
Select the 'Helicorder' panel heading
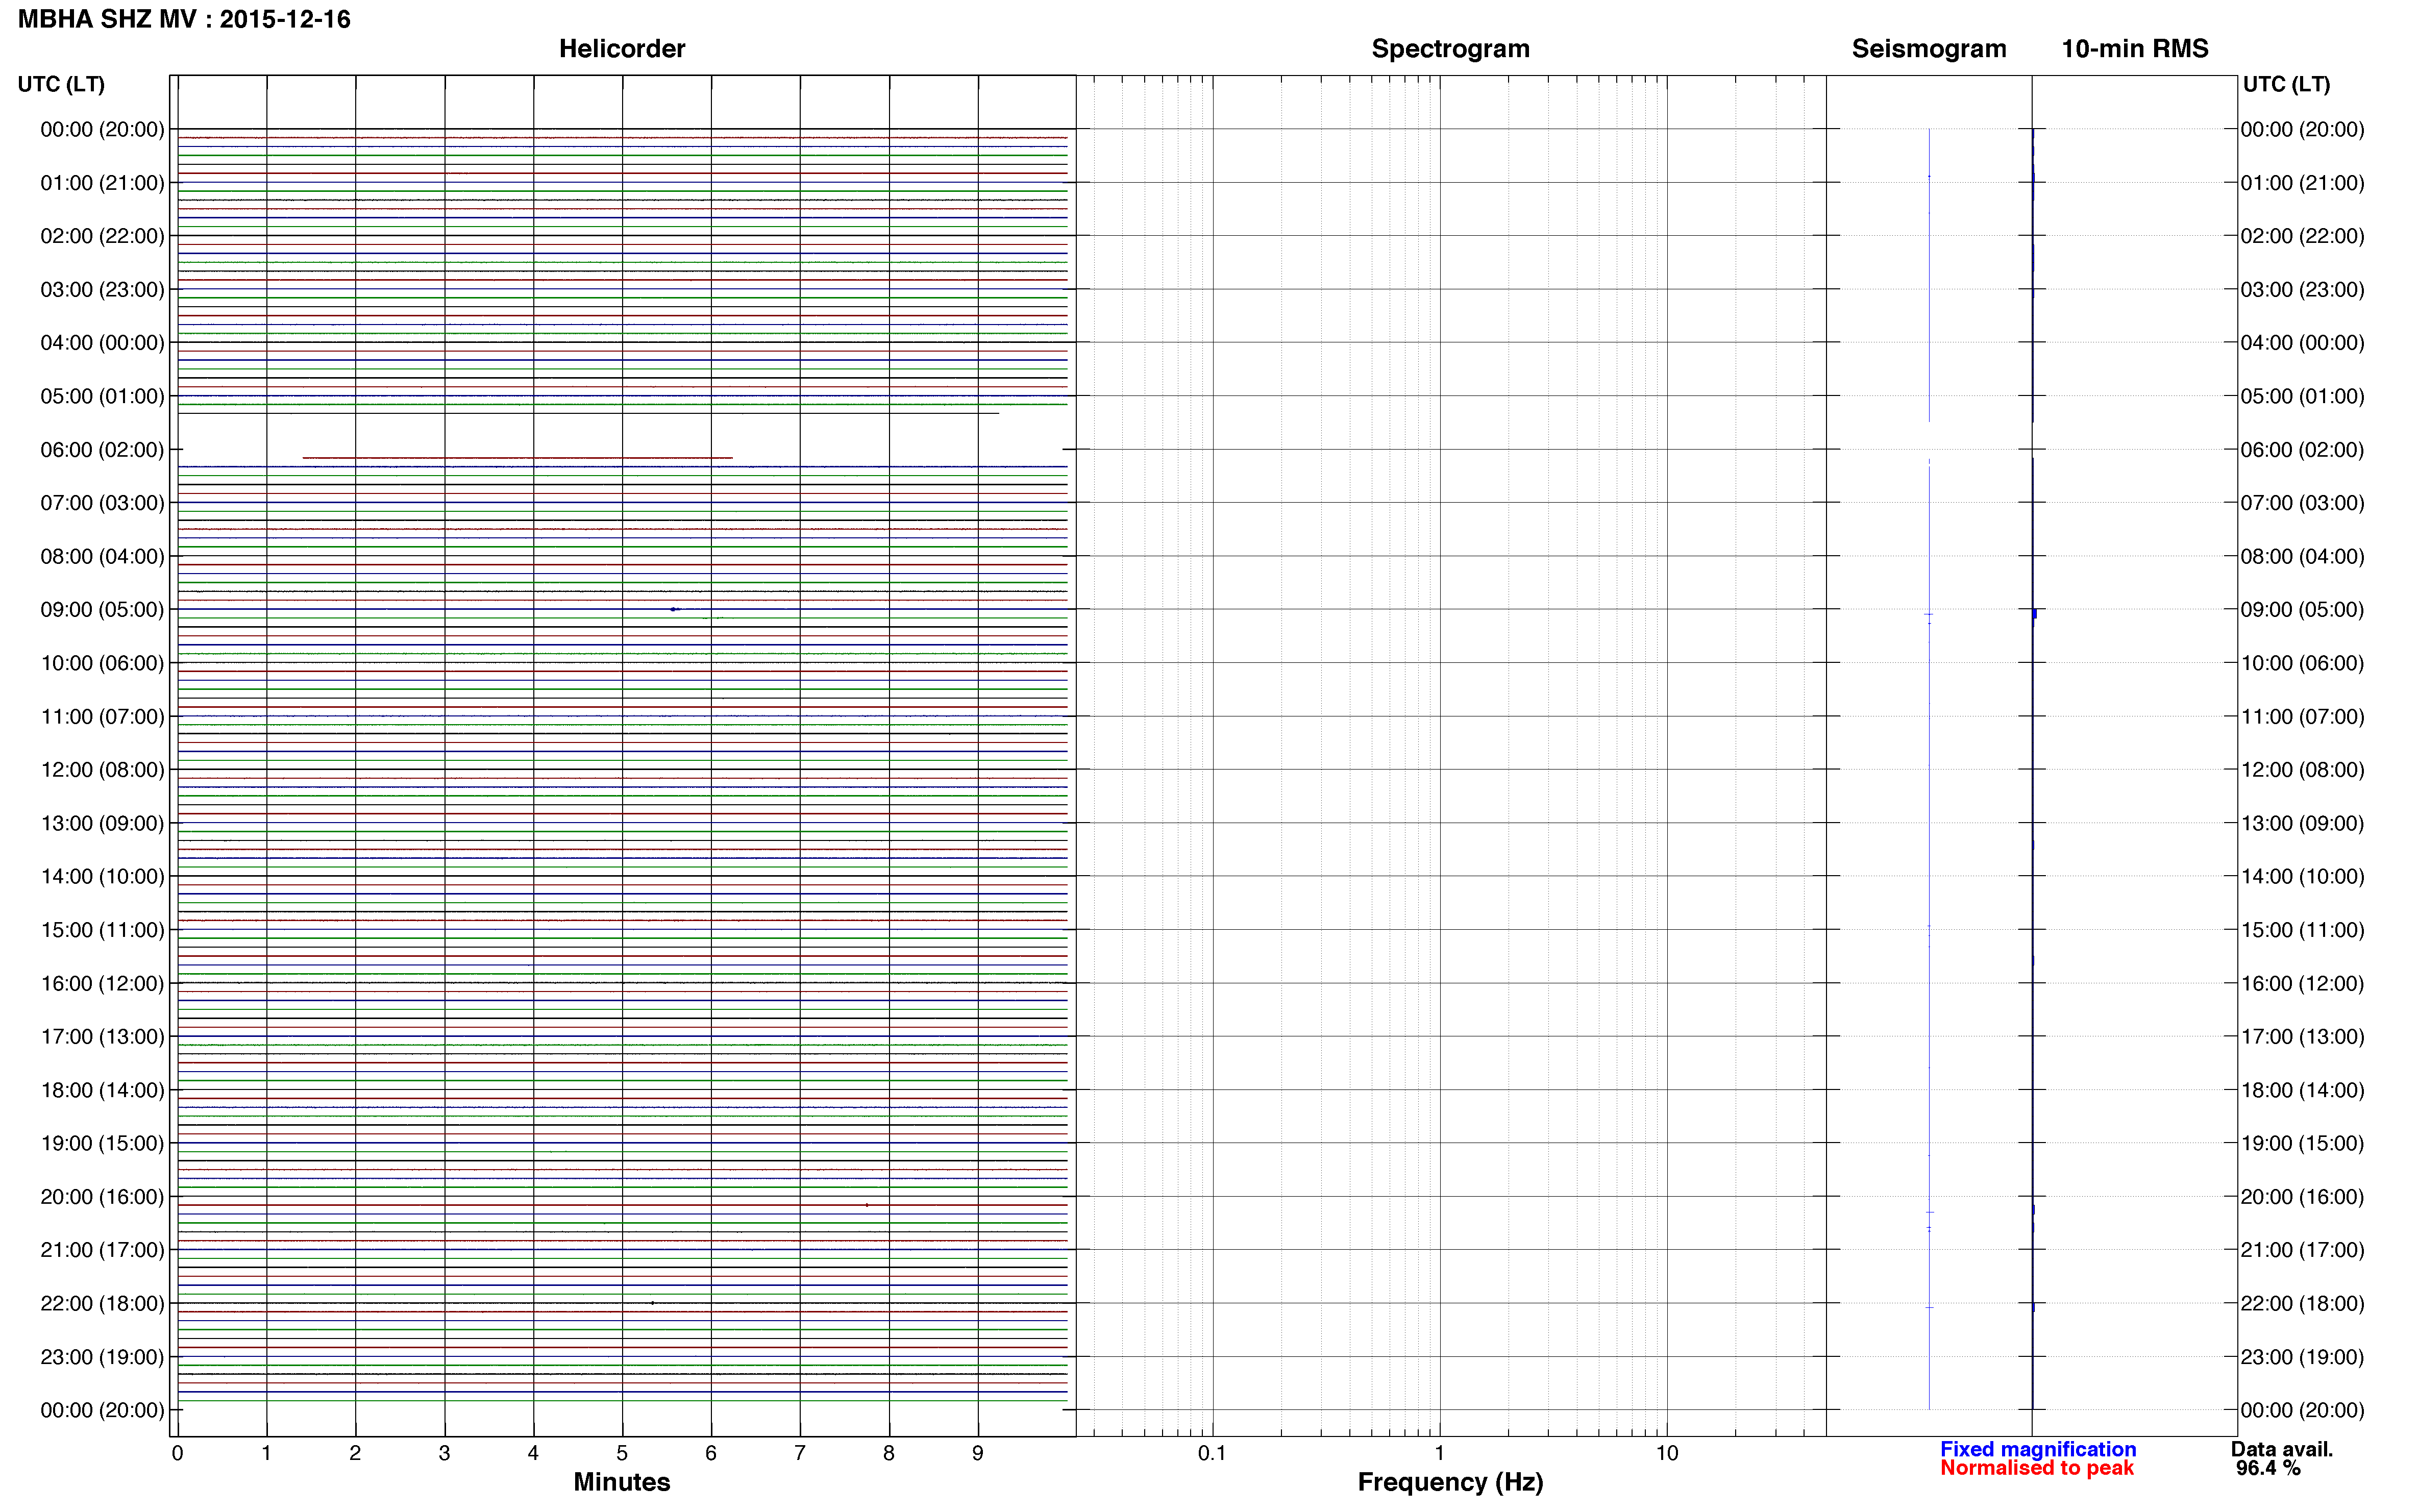click(x=622, y=49)
